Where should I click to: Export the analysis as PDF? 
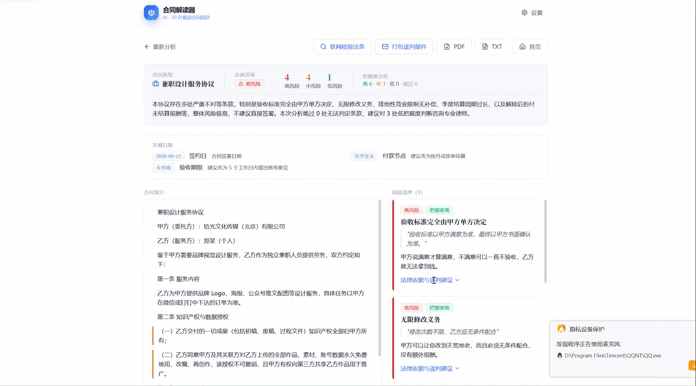(454, 47)
